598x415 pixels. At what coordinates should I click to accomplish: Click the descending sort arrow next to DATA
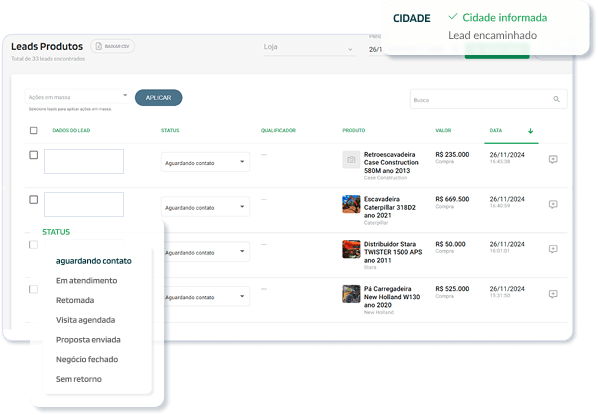[x=530, y=131]
